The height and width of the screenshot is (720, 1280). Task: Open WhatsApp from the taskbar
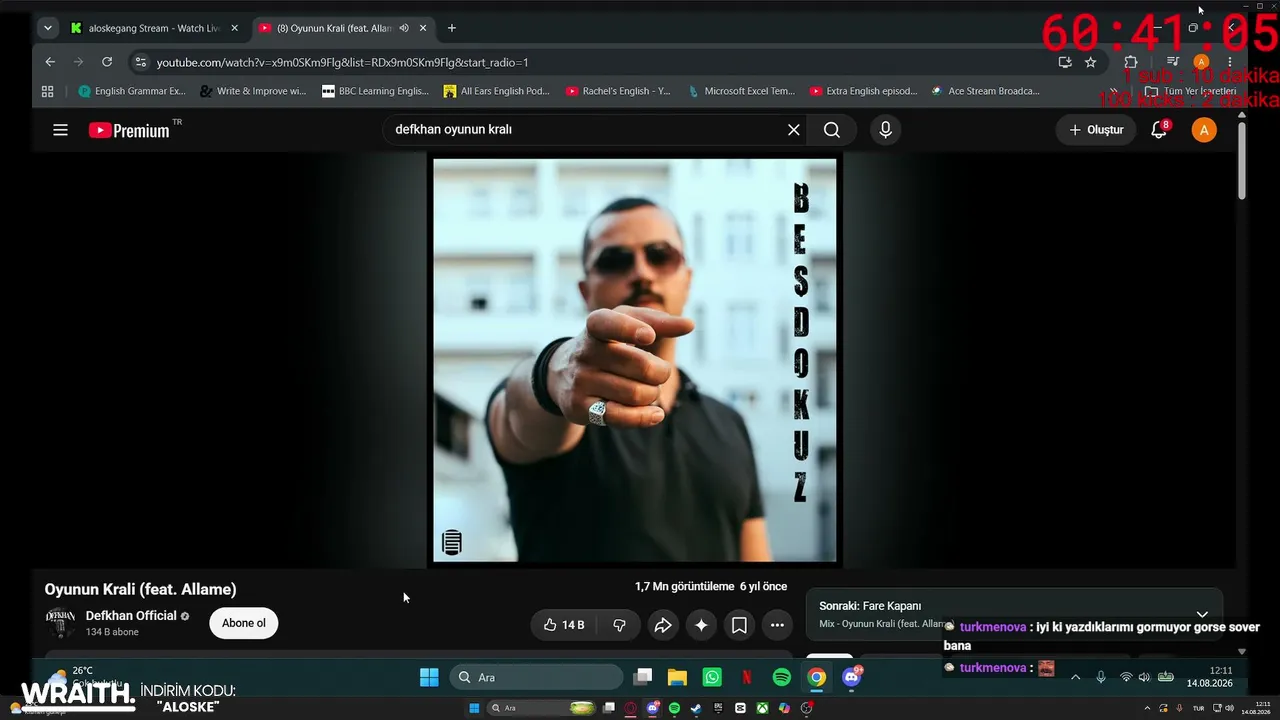click(x=712, y=677)
